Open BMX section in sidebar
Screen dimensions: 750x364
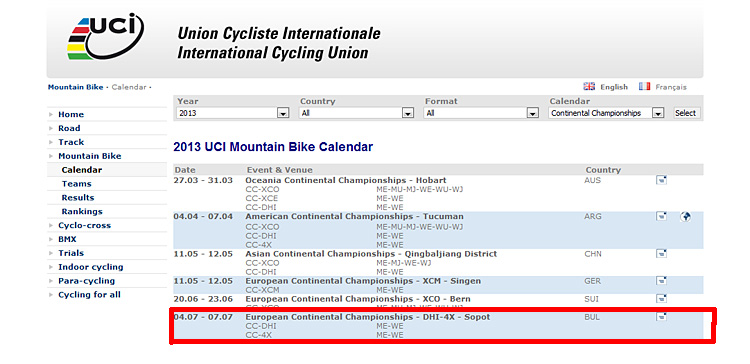(x=67, y=239)
